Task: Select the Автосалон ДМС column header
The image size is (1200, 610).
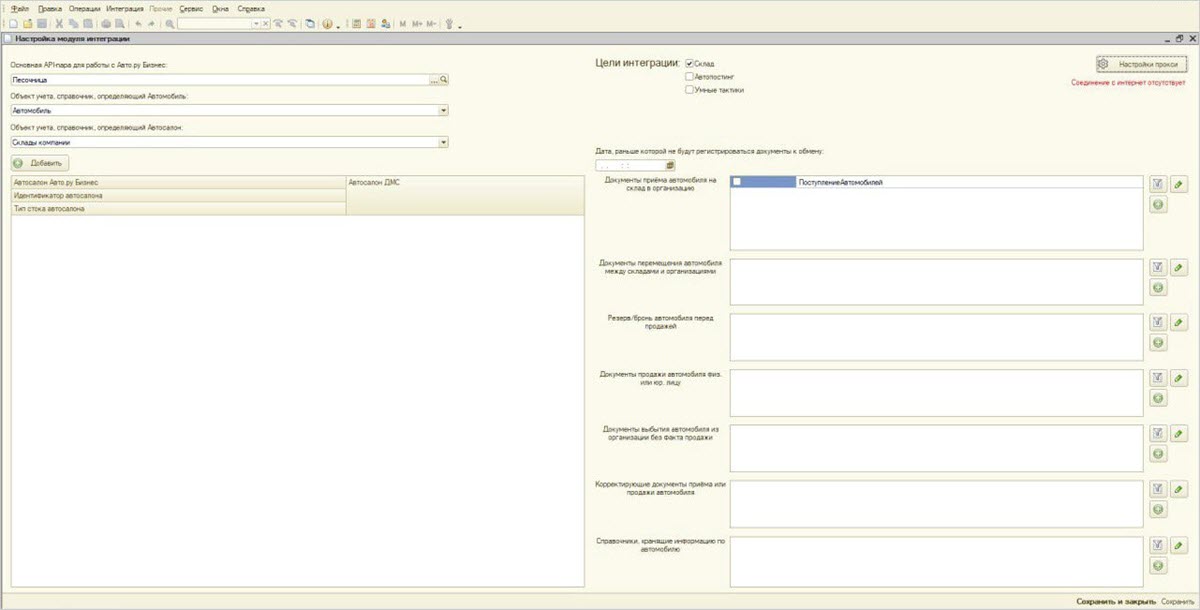Action: (464, 195)
